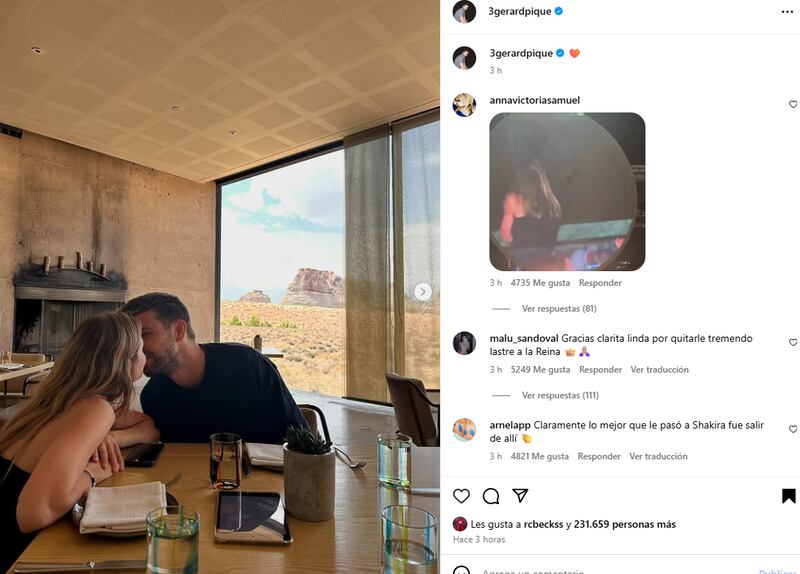The height and width of the screenshot is (574, 800).
Task: Expand Ver respuestas (111) replies
Action: pos(560,395)
